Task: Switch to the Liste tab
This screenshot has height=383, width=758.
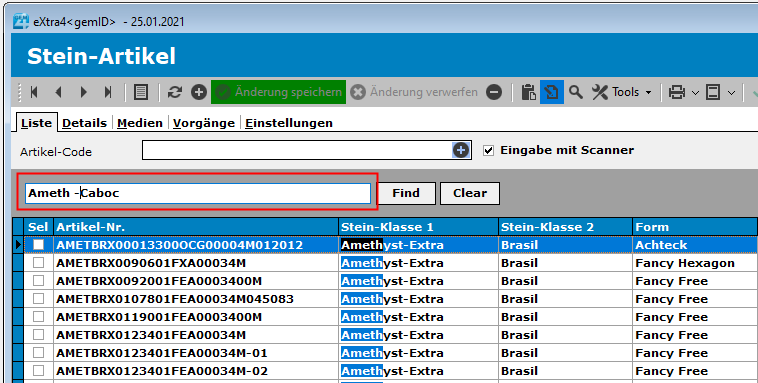Action: click(36, 123)
